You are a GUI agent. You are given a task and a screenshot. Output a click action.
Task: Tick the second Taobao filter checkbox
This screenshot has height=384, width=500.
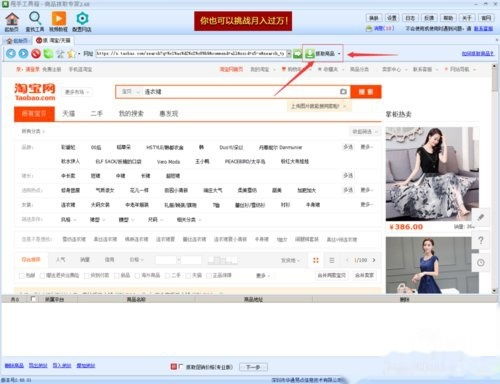click(x=42, y=275)
